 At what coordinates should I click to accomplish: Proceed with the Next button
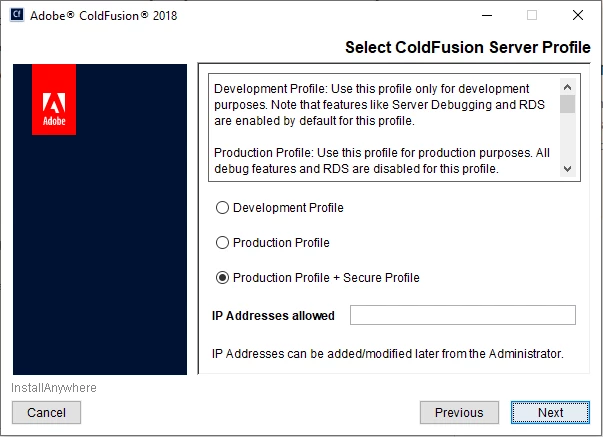(550, 412)
